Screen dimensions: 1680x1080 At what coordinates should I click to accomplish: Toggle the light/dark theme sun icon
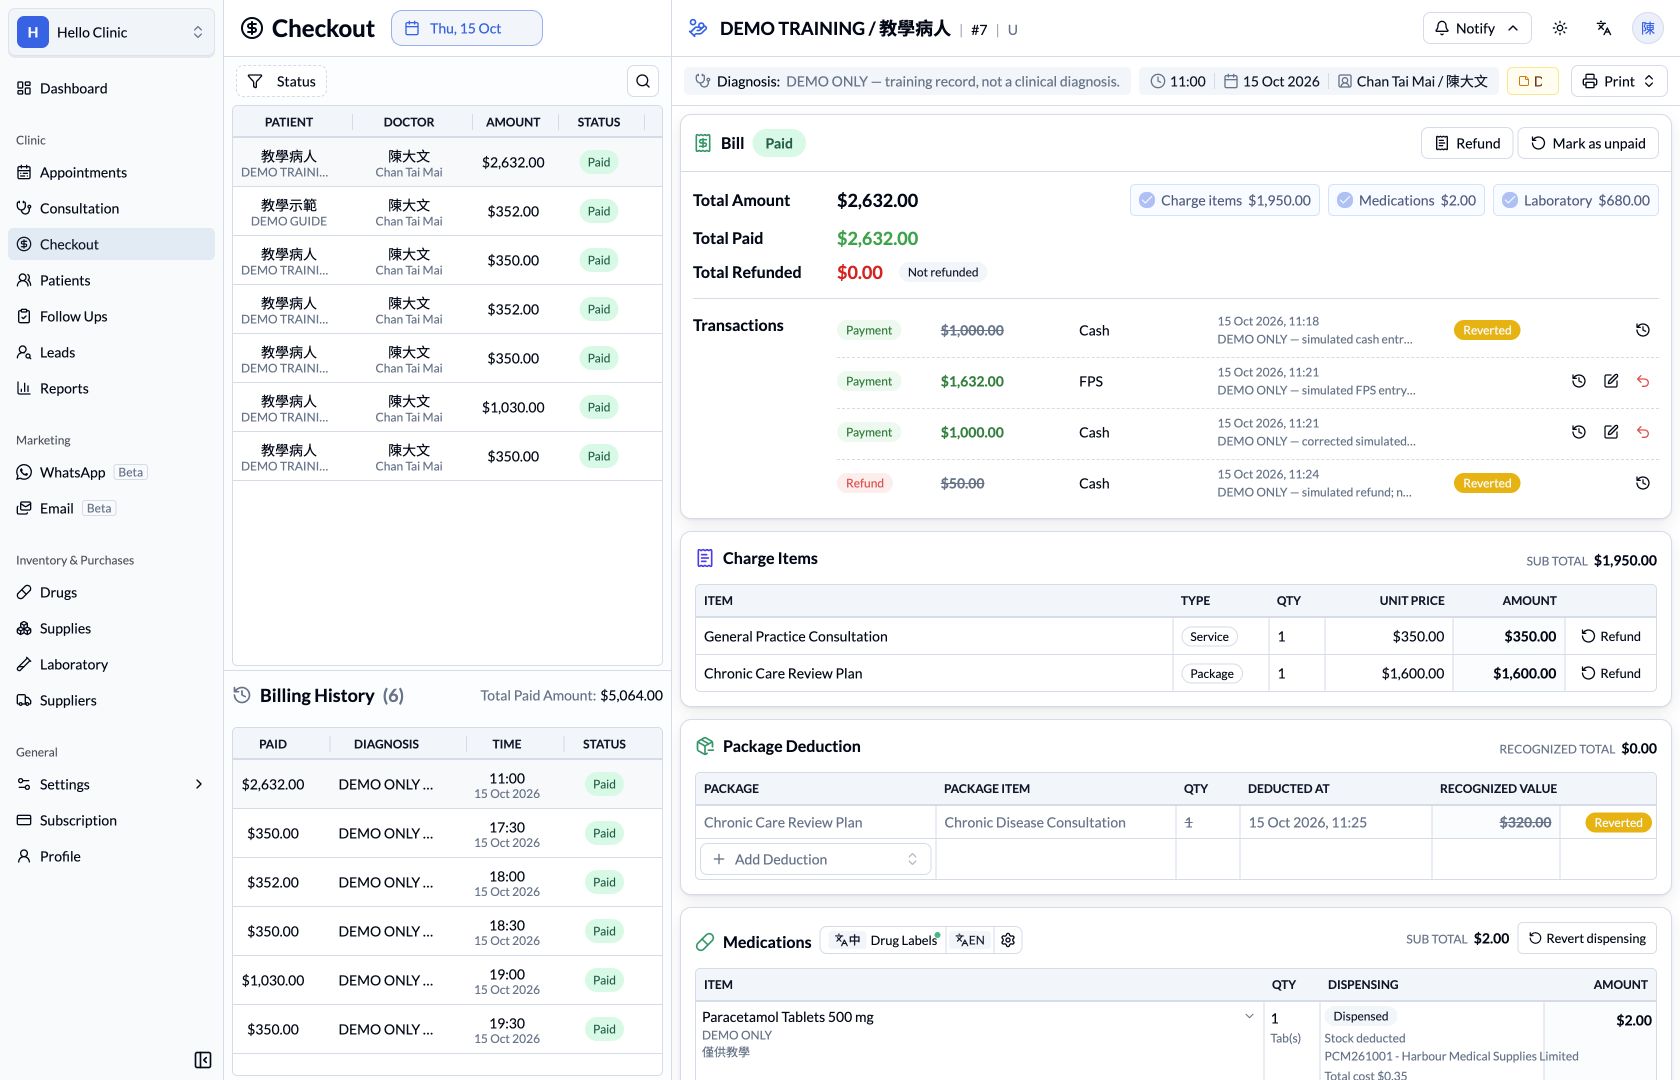(x=1560, y=28)
